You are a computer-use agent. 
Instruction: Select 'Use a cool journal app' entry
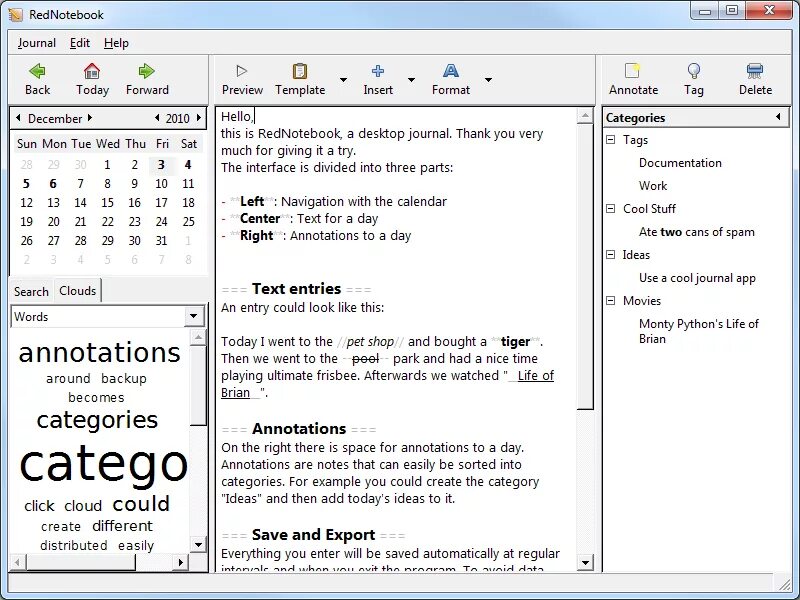(697, 278)
